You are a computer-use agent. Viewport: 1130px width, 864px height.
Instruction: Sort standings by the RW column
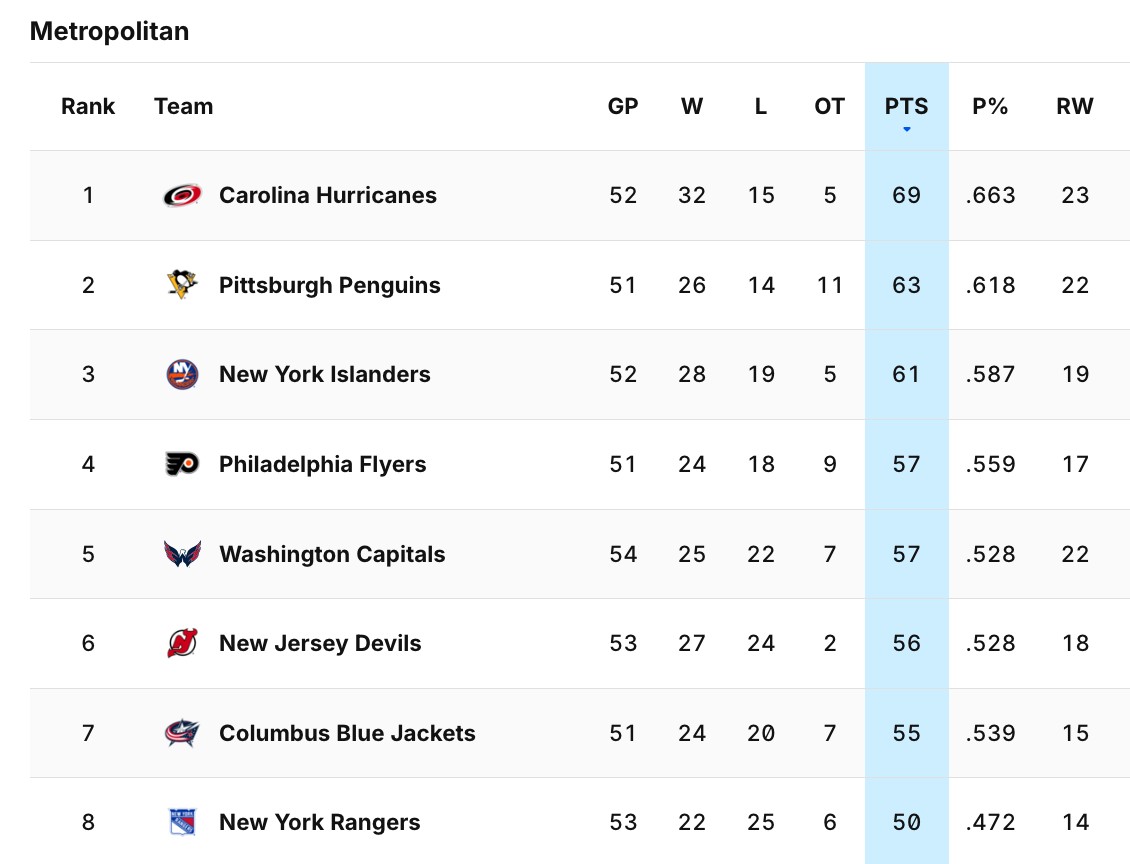[1075, 106]
